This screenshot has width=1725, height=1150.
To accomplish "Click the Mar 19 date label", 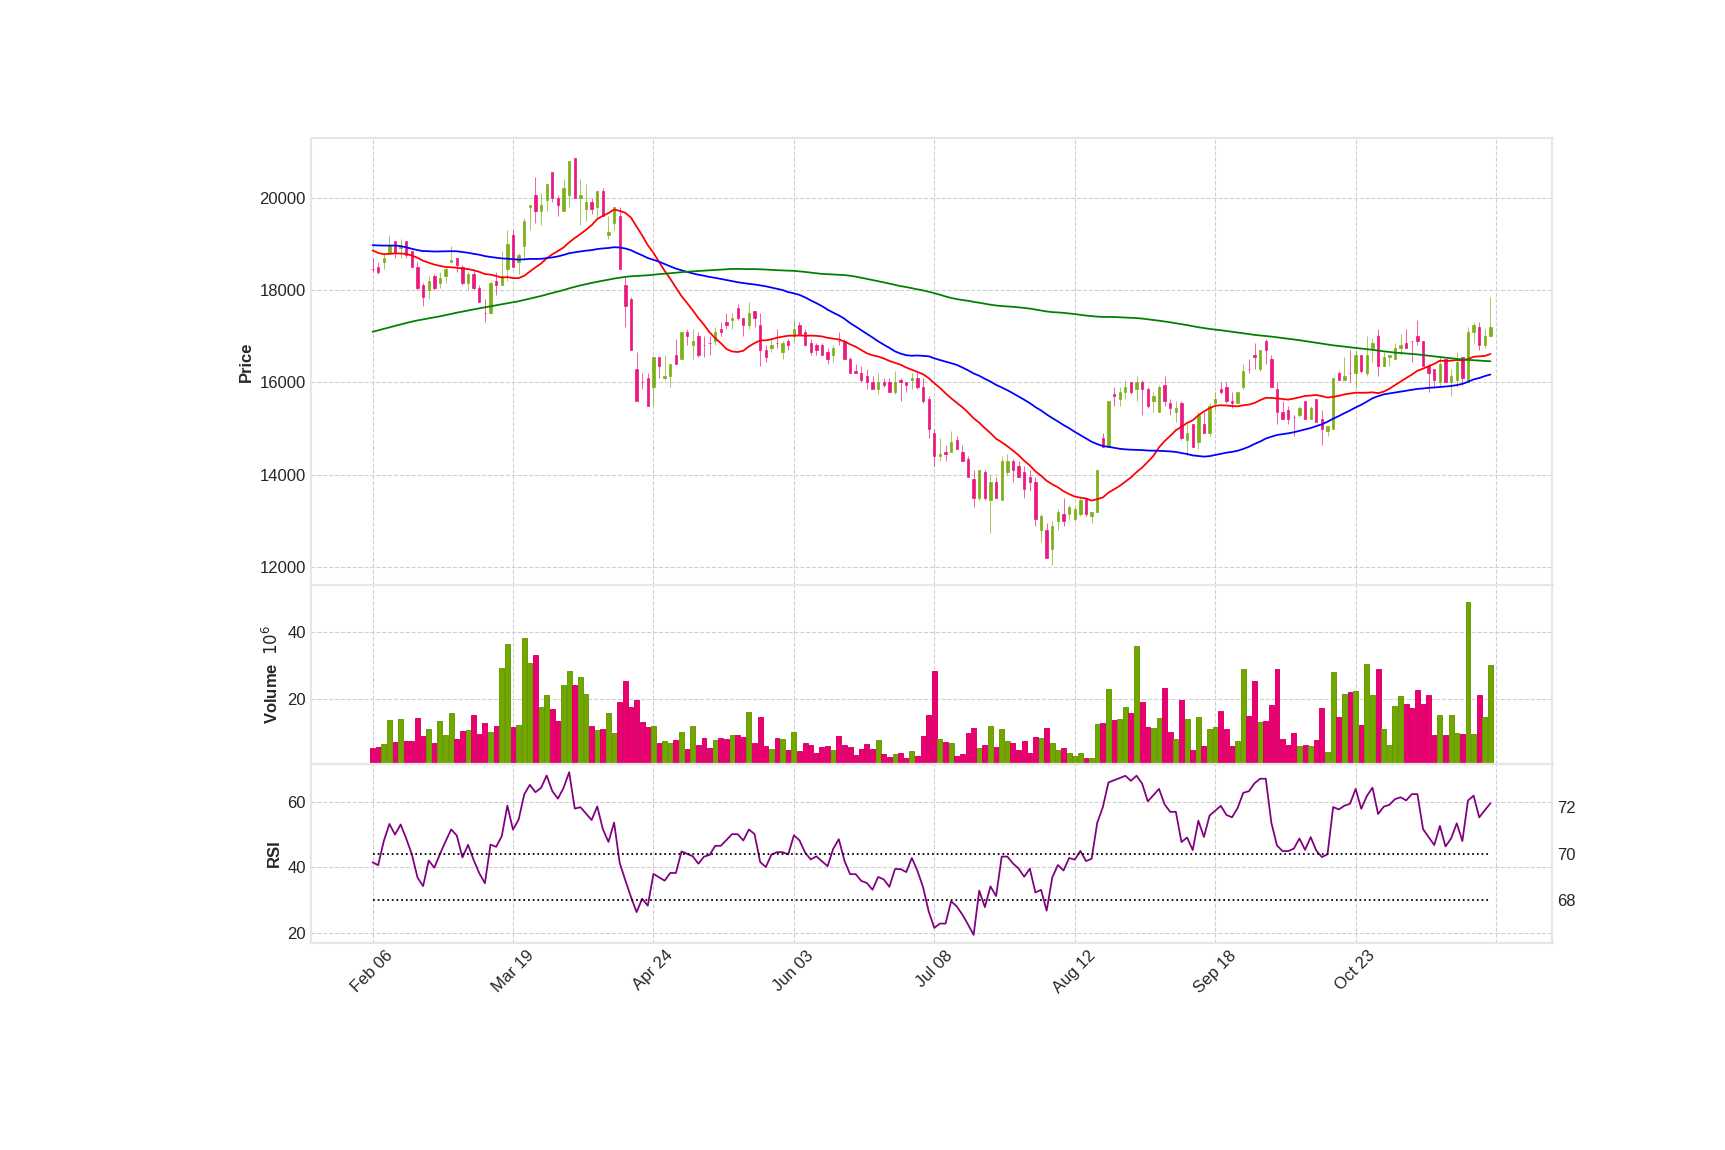I will [x=511, y=971].
